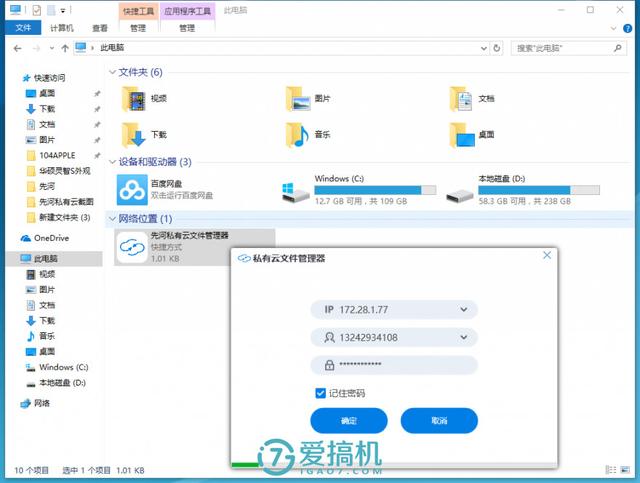The height and width of the screenshot is (483, 640).
Task: Click "12.7 GB 可用，共 109 GB" text
Action: coord(361,201)
